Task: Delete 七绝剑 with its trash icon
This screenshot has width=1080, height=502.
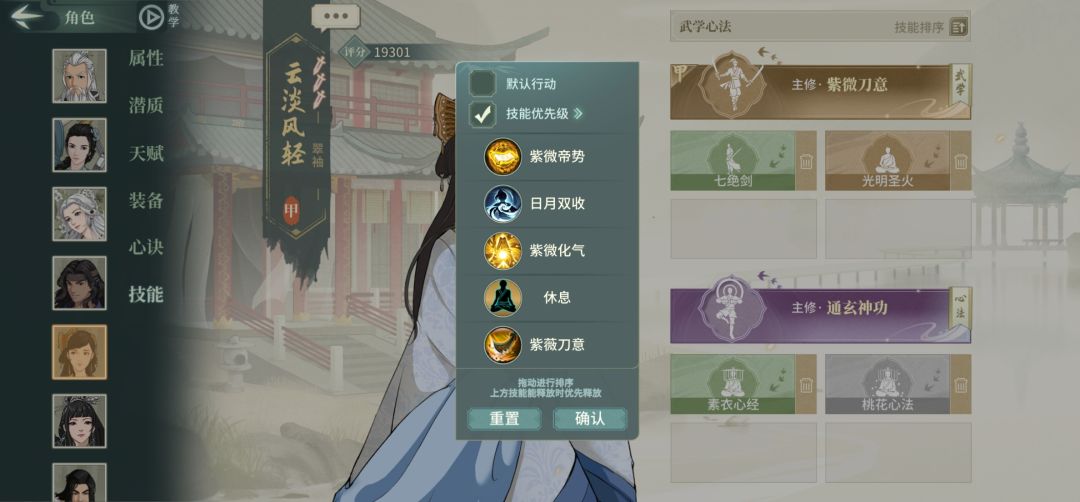Action: 807,163
